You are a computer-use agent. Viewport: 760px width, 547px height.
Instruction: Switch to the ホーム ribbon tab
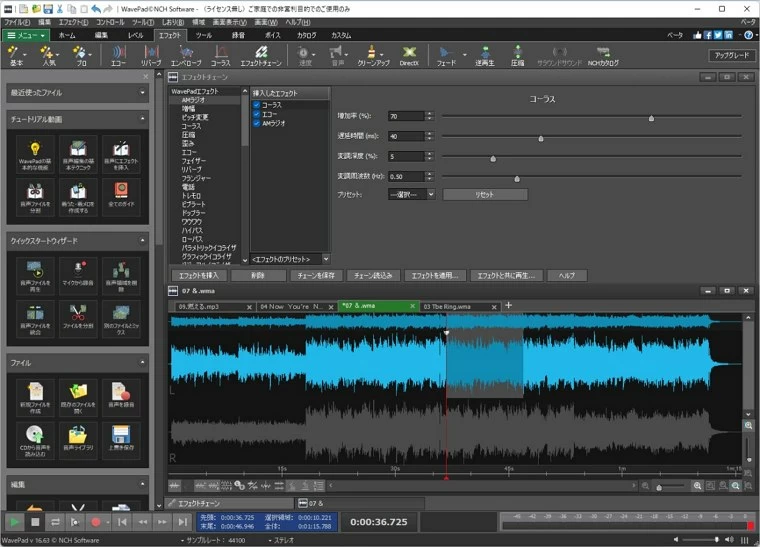[x=67, y=35]
